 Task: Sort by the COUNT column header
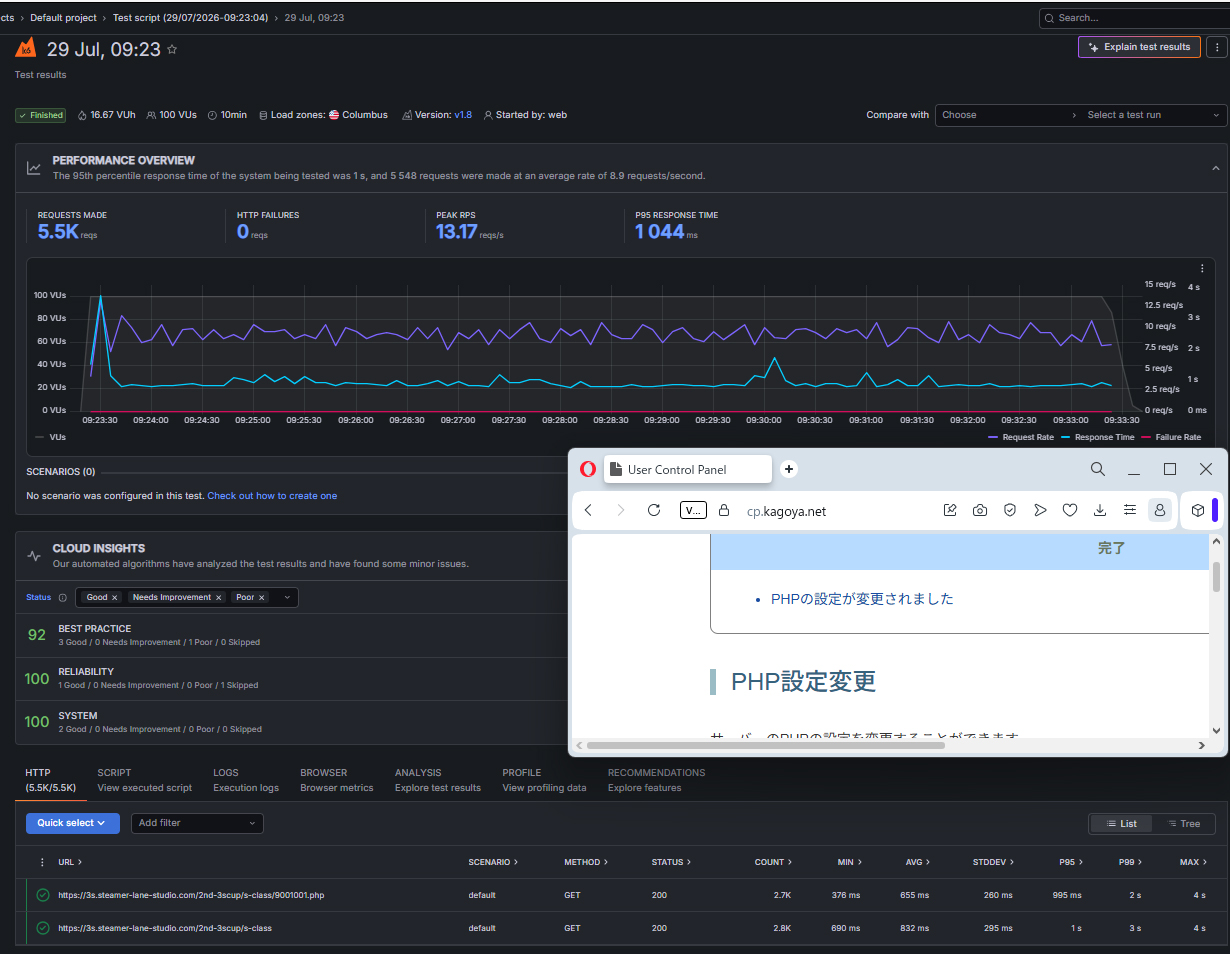coord(773,862)
